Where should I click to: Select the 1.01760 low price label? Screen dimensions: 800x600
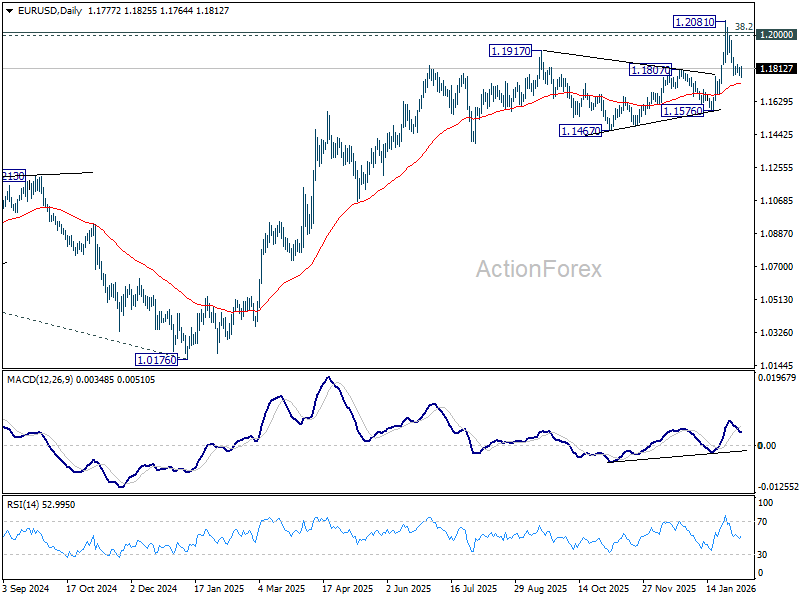(157, 360)
